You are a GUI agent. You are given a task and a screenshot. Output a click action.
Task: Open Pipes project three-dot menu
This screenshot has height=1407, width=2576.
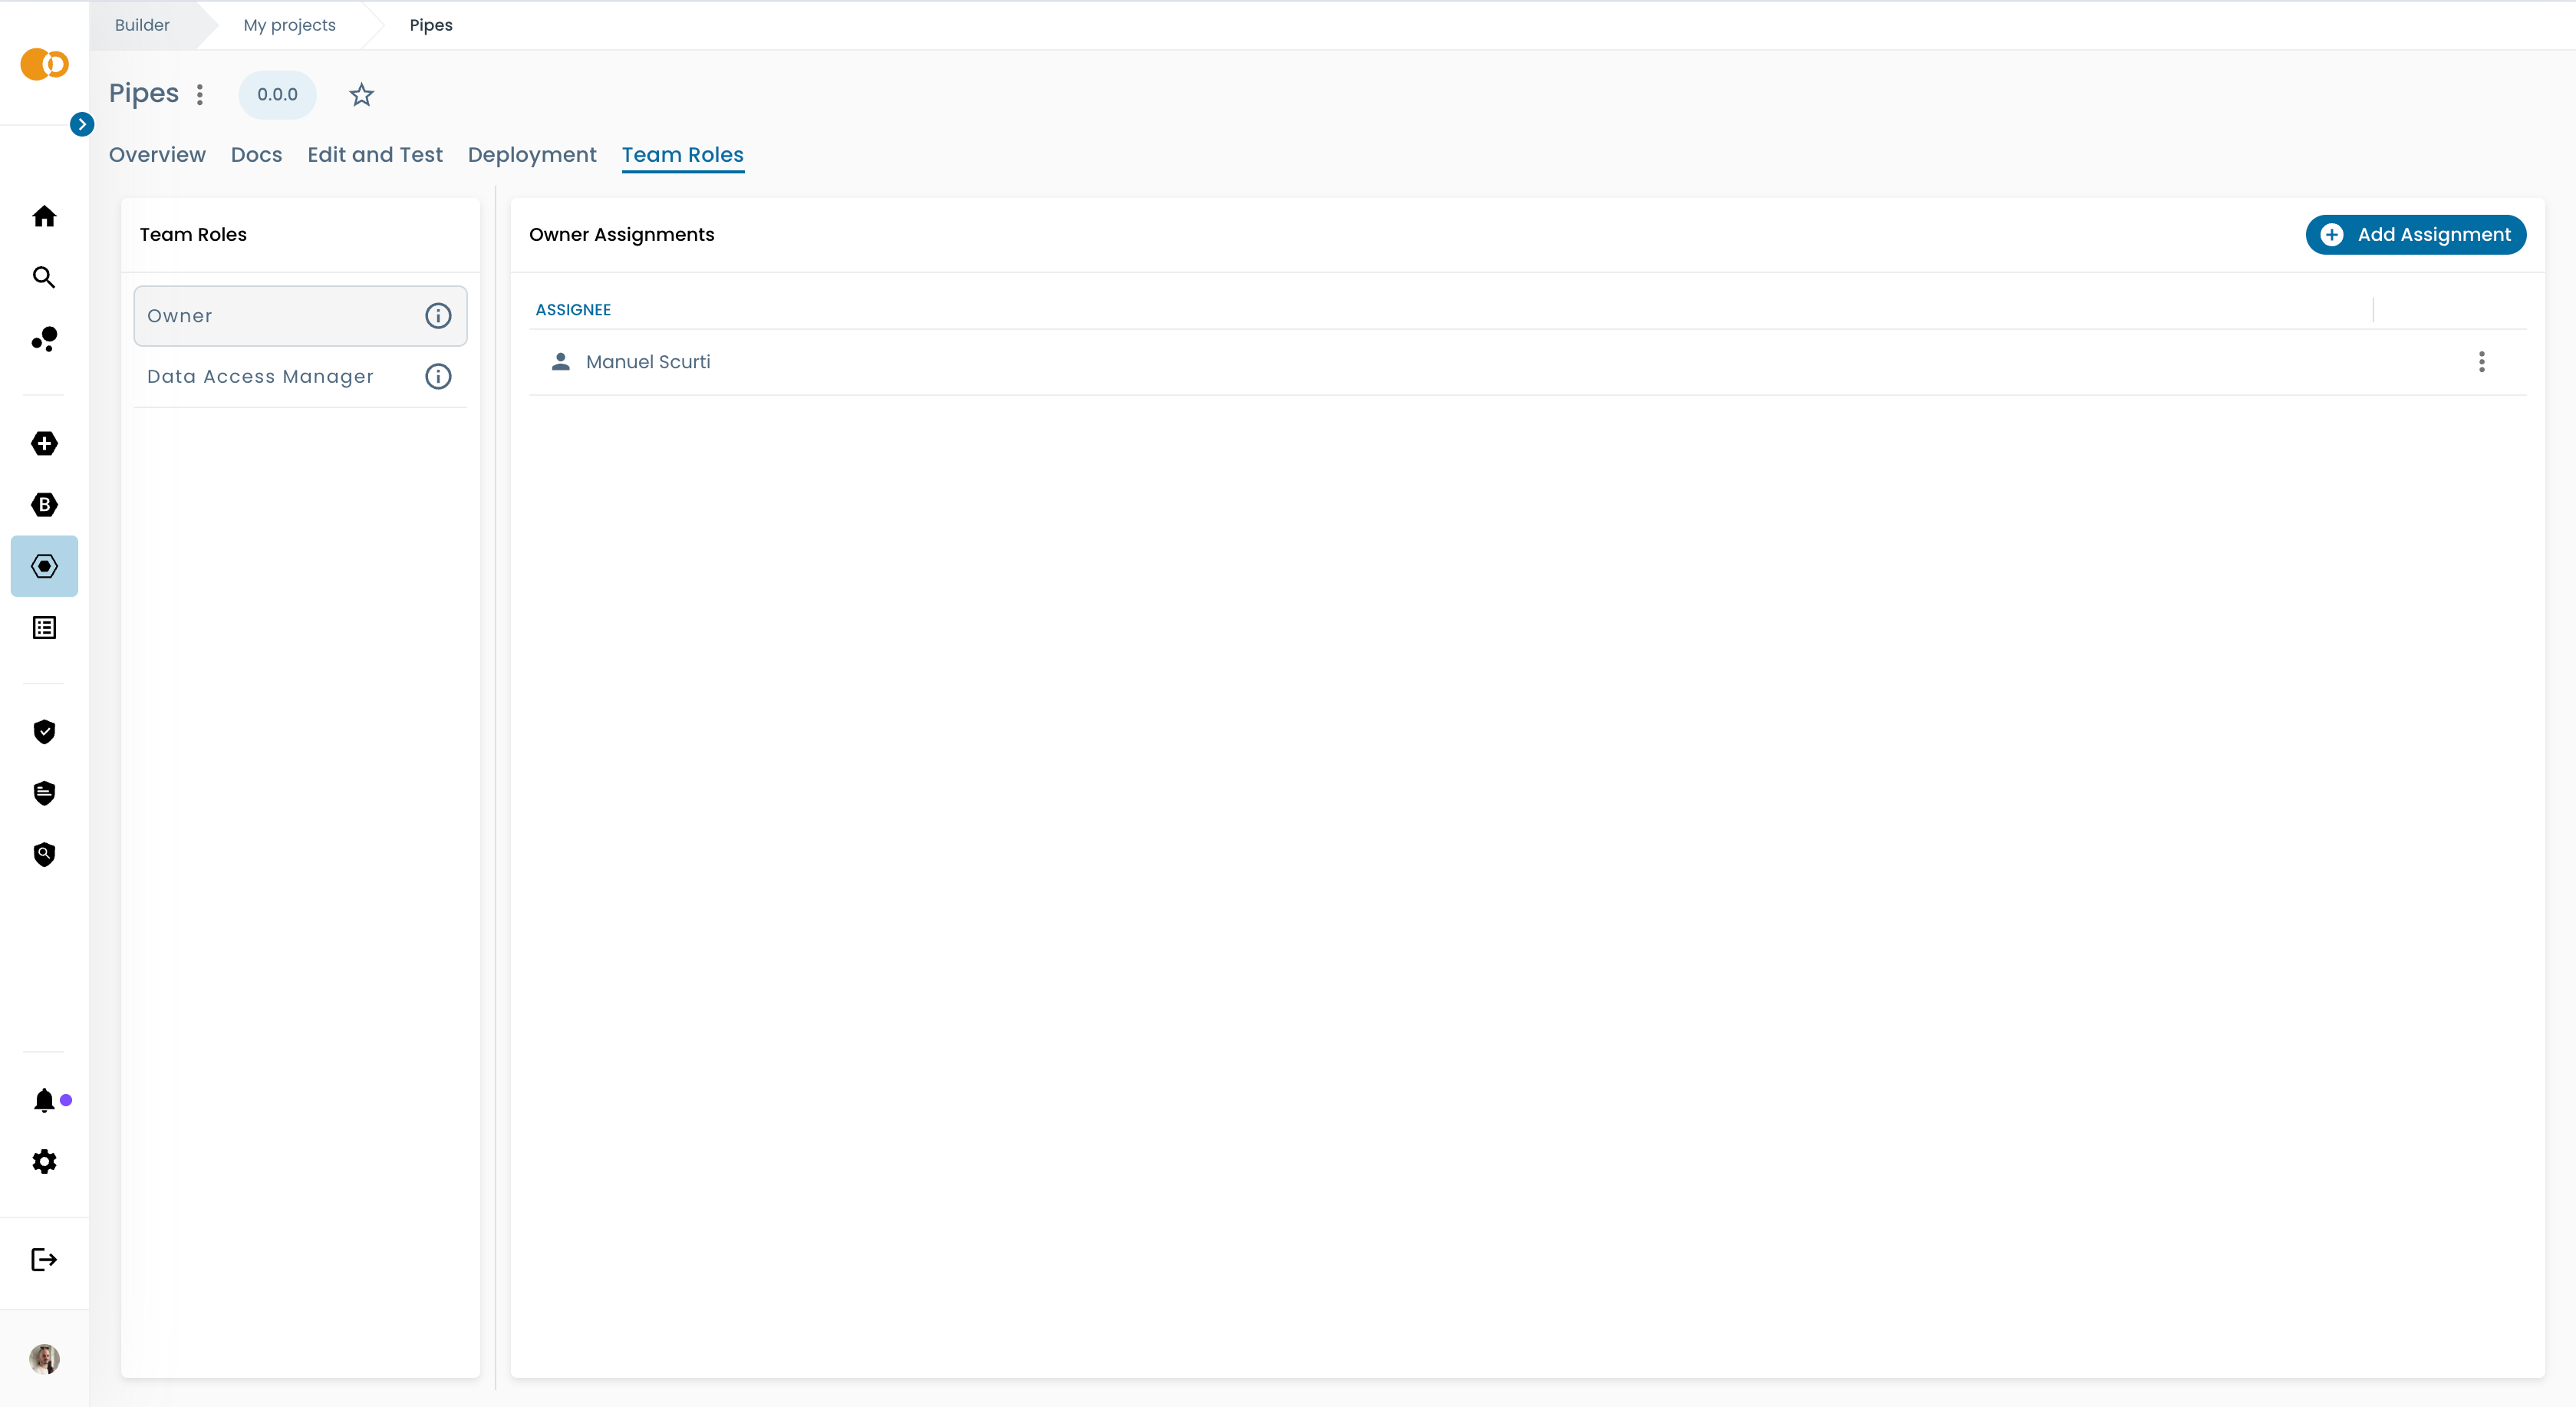point(200,94)
